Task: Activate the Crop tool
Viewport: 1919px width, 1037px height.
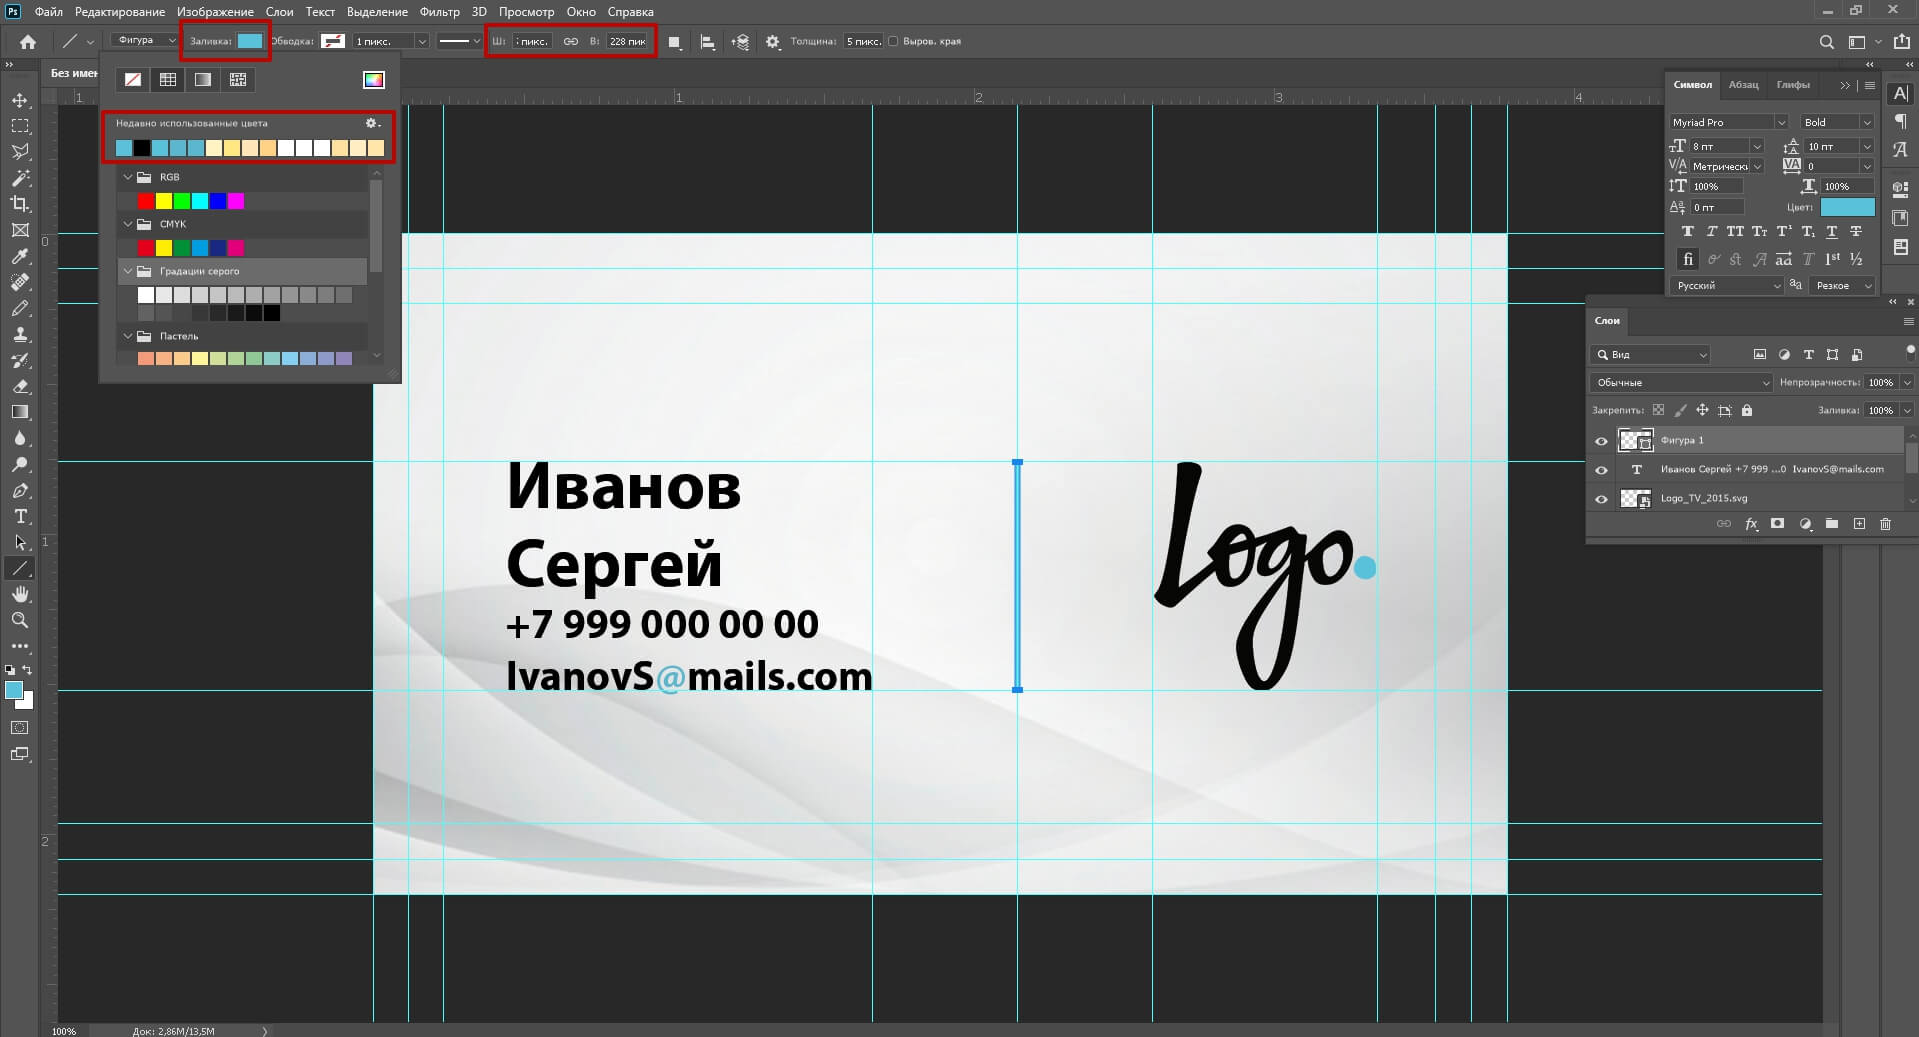Action: [20, 204]
